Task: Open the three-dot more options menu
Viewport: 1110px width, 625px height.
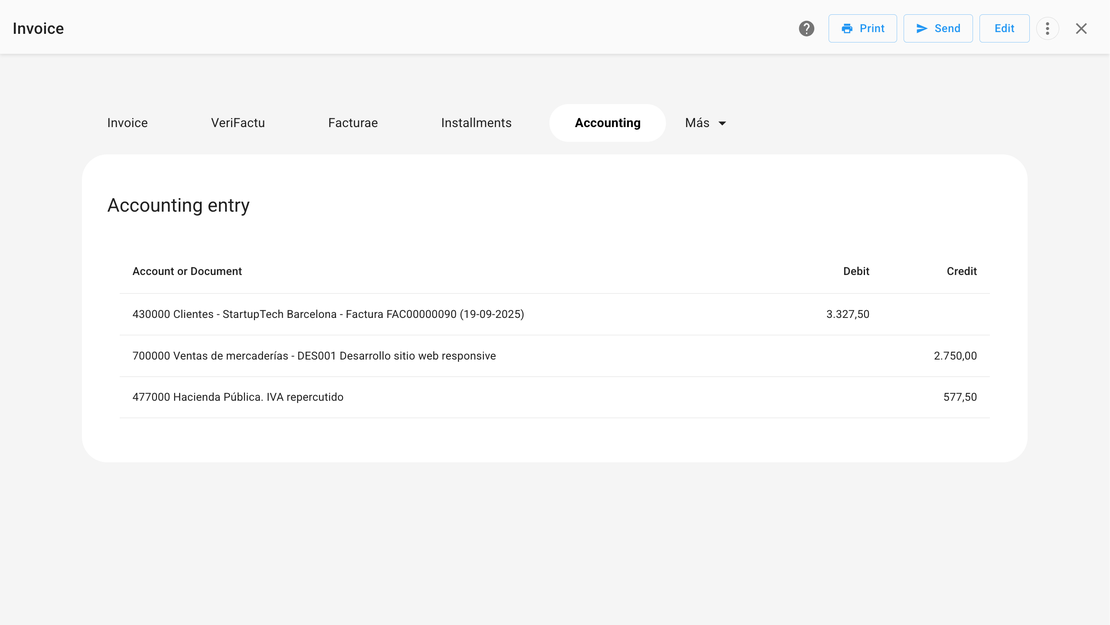Action: (x=1047, y=29)
